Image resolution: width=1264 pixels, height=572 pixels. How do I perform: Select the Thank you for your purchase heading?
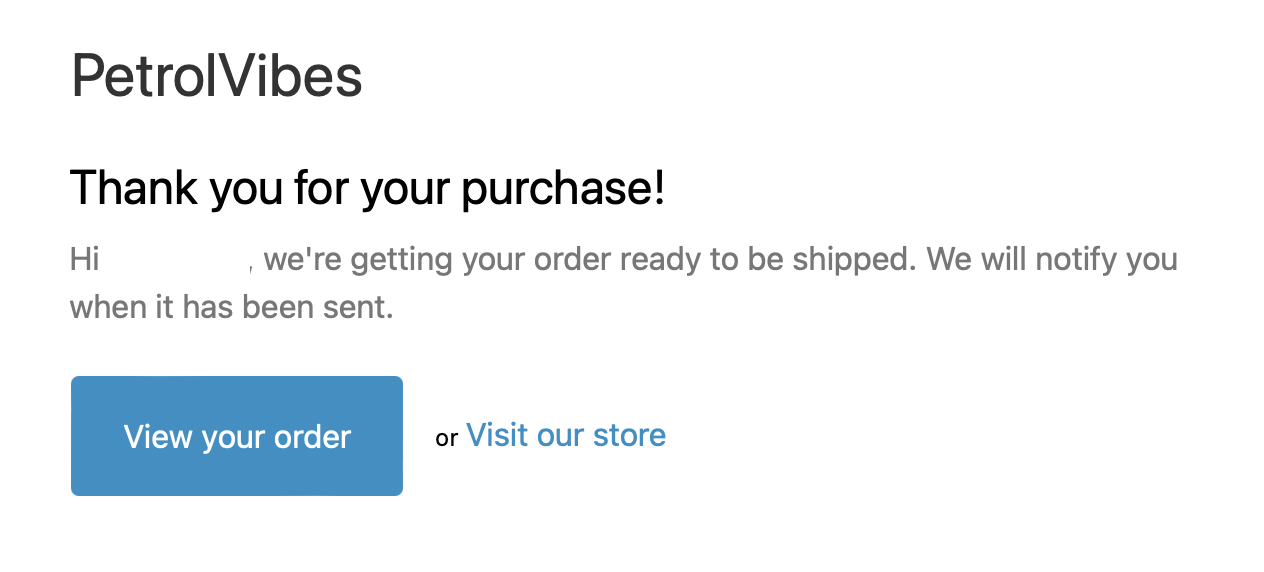coord(367,188)
